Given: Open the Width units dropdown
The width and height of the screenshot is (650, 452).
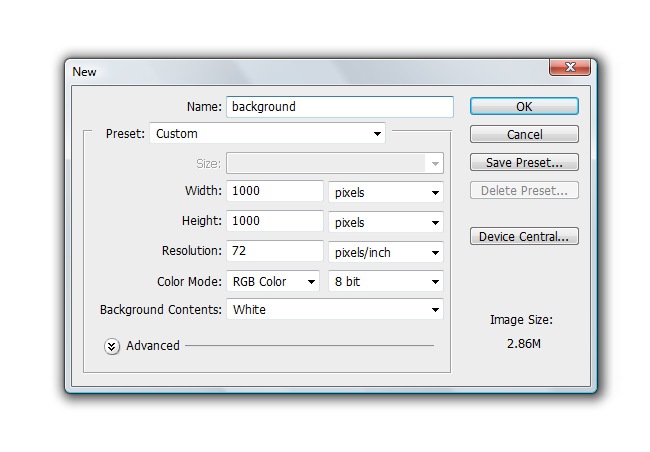Looking at the screenshot, I should [386, 192].
